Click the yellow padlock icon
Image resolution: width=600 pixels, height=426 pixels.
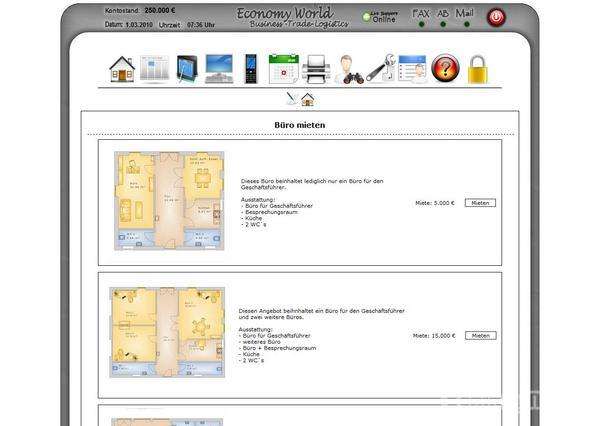tap(478, 70)
